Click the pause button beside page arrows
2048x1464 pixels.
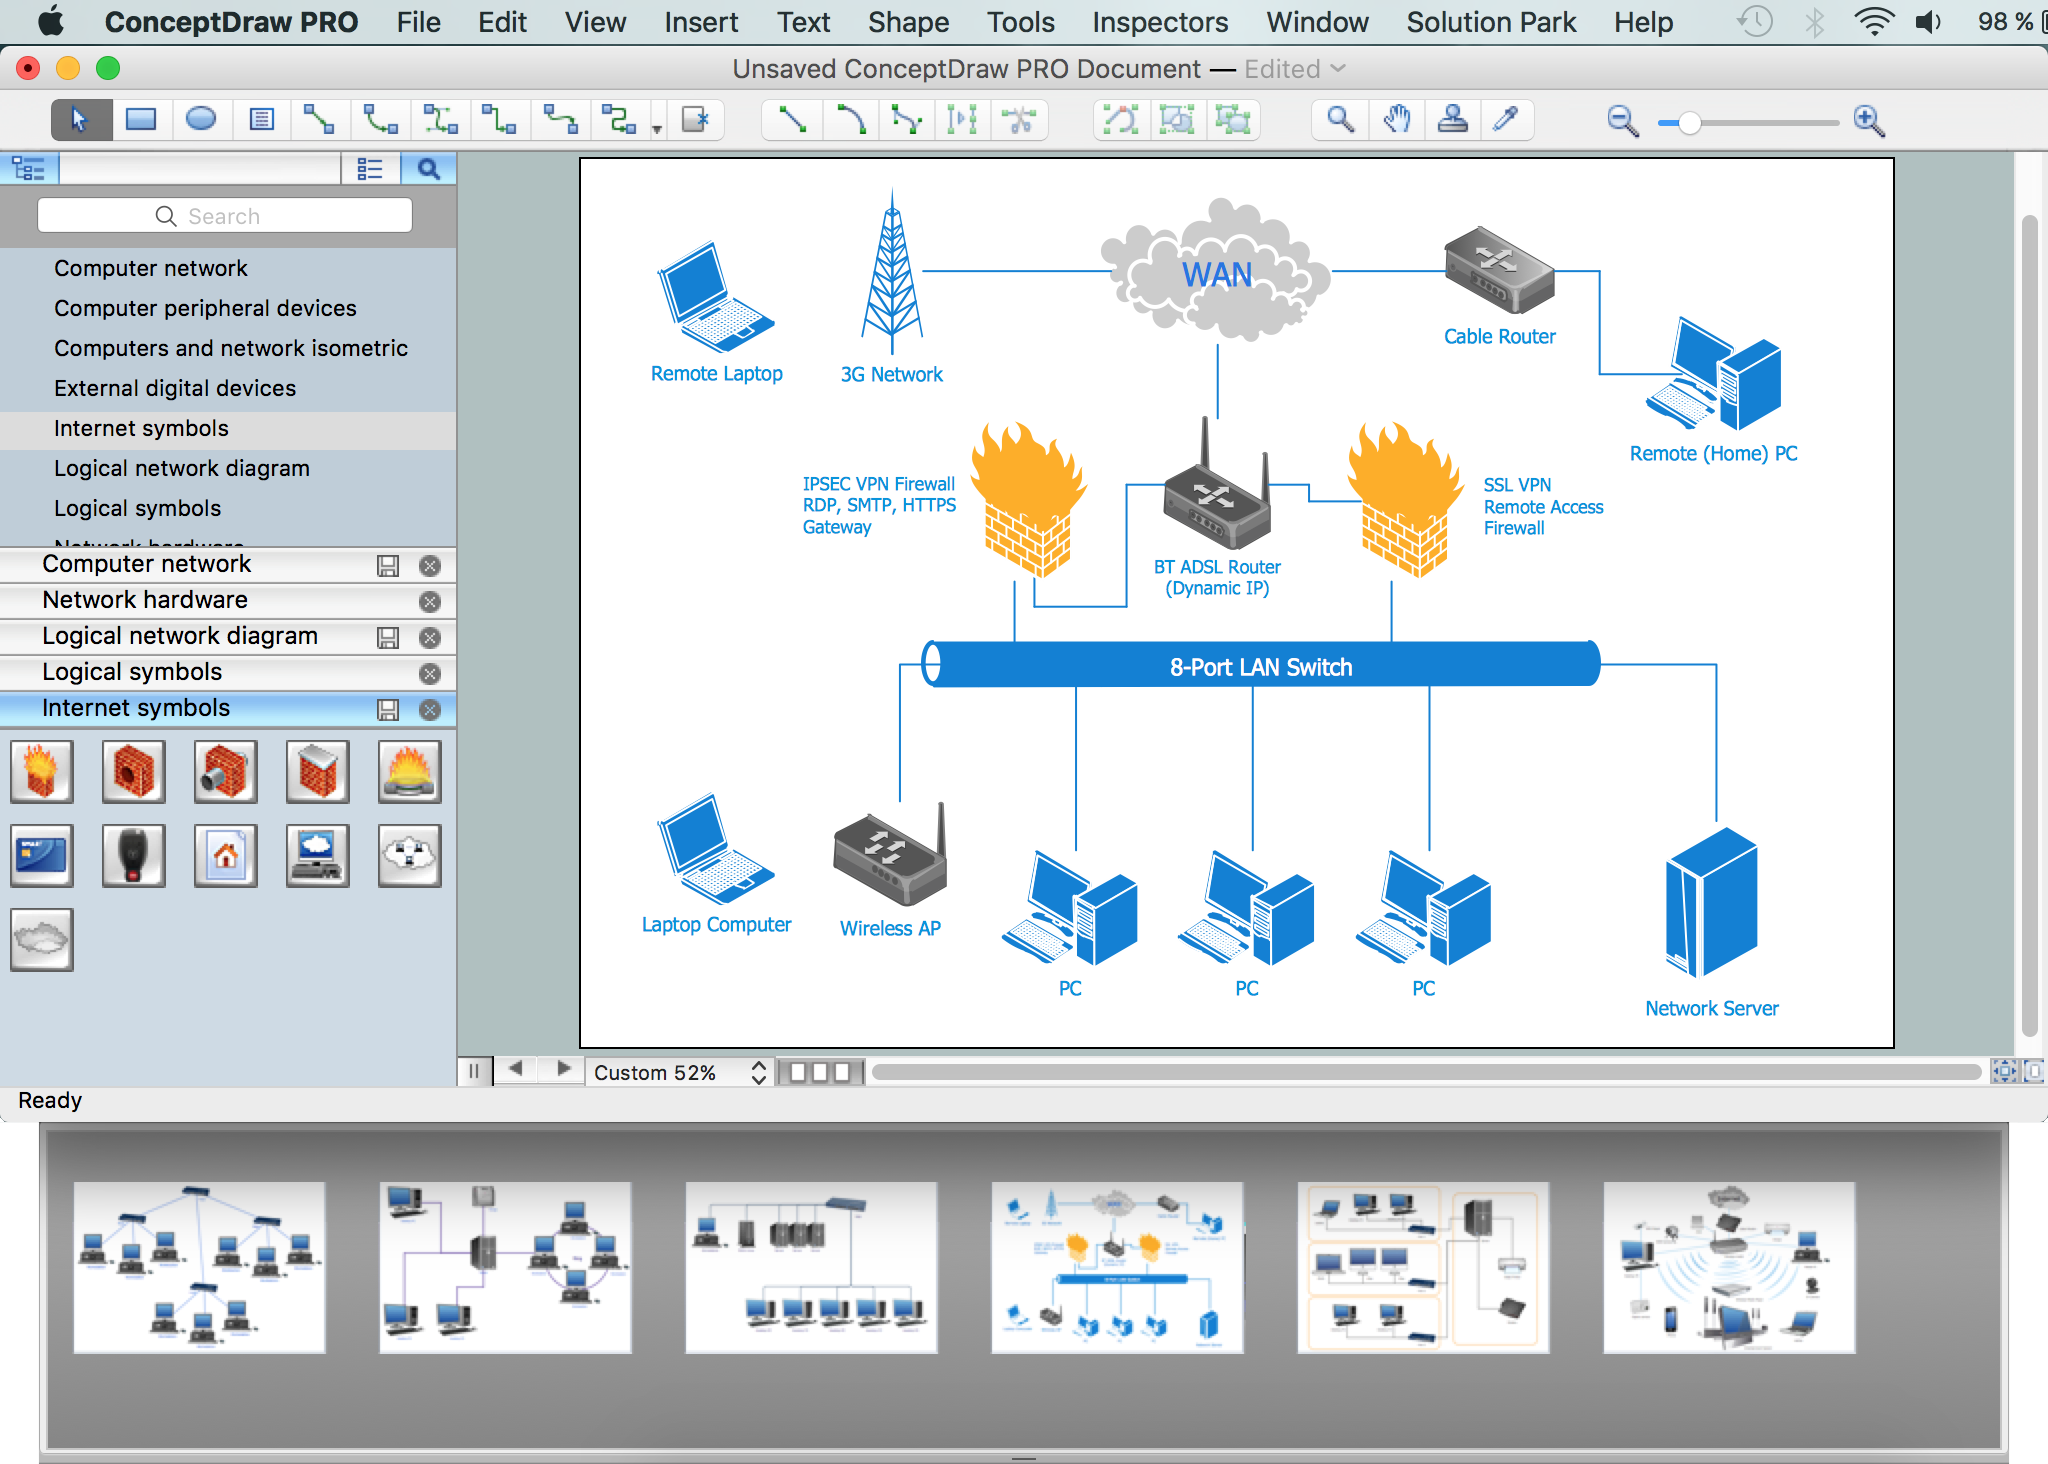pos(474,1071)
